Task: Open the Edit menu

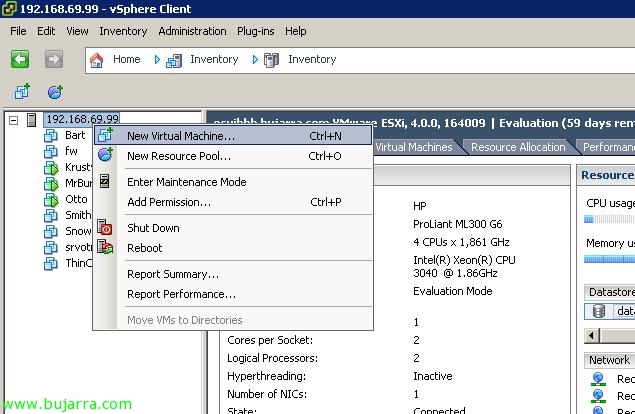Action: (x=46, y=31)
